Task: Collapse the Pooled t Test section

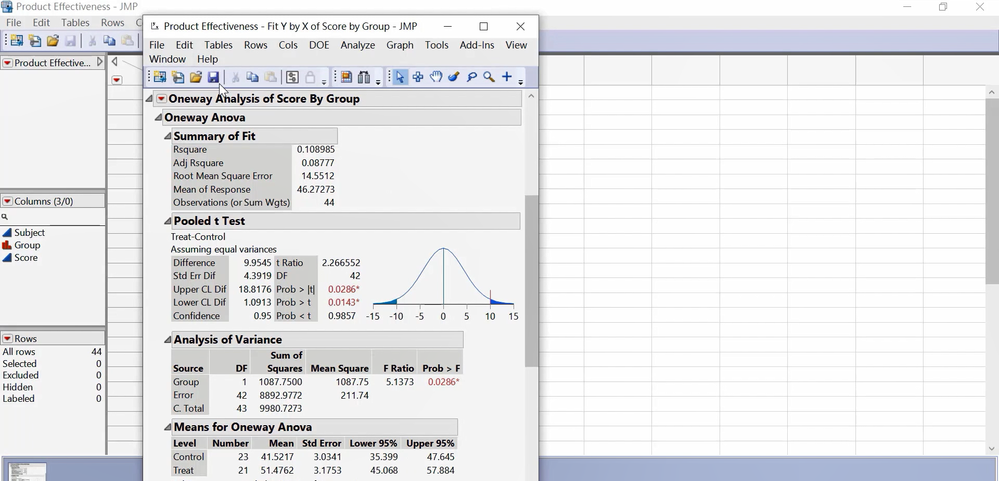Action: (168, 221)
